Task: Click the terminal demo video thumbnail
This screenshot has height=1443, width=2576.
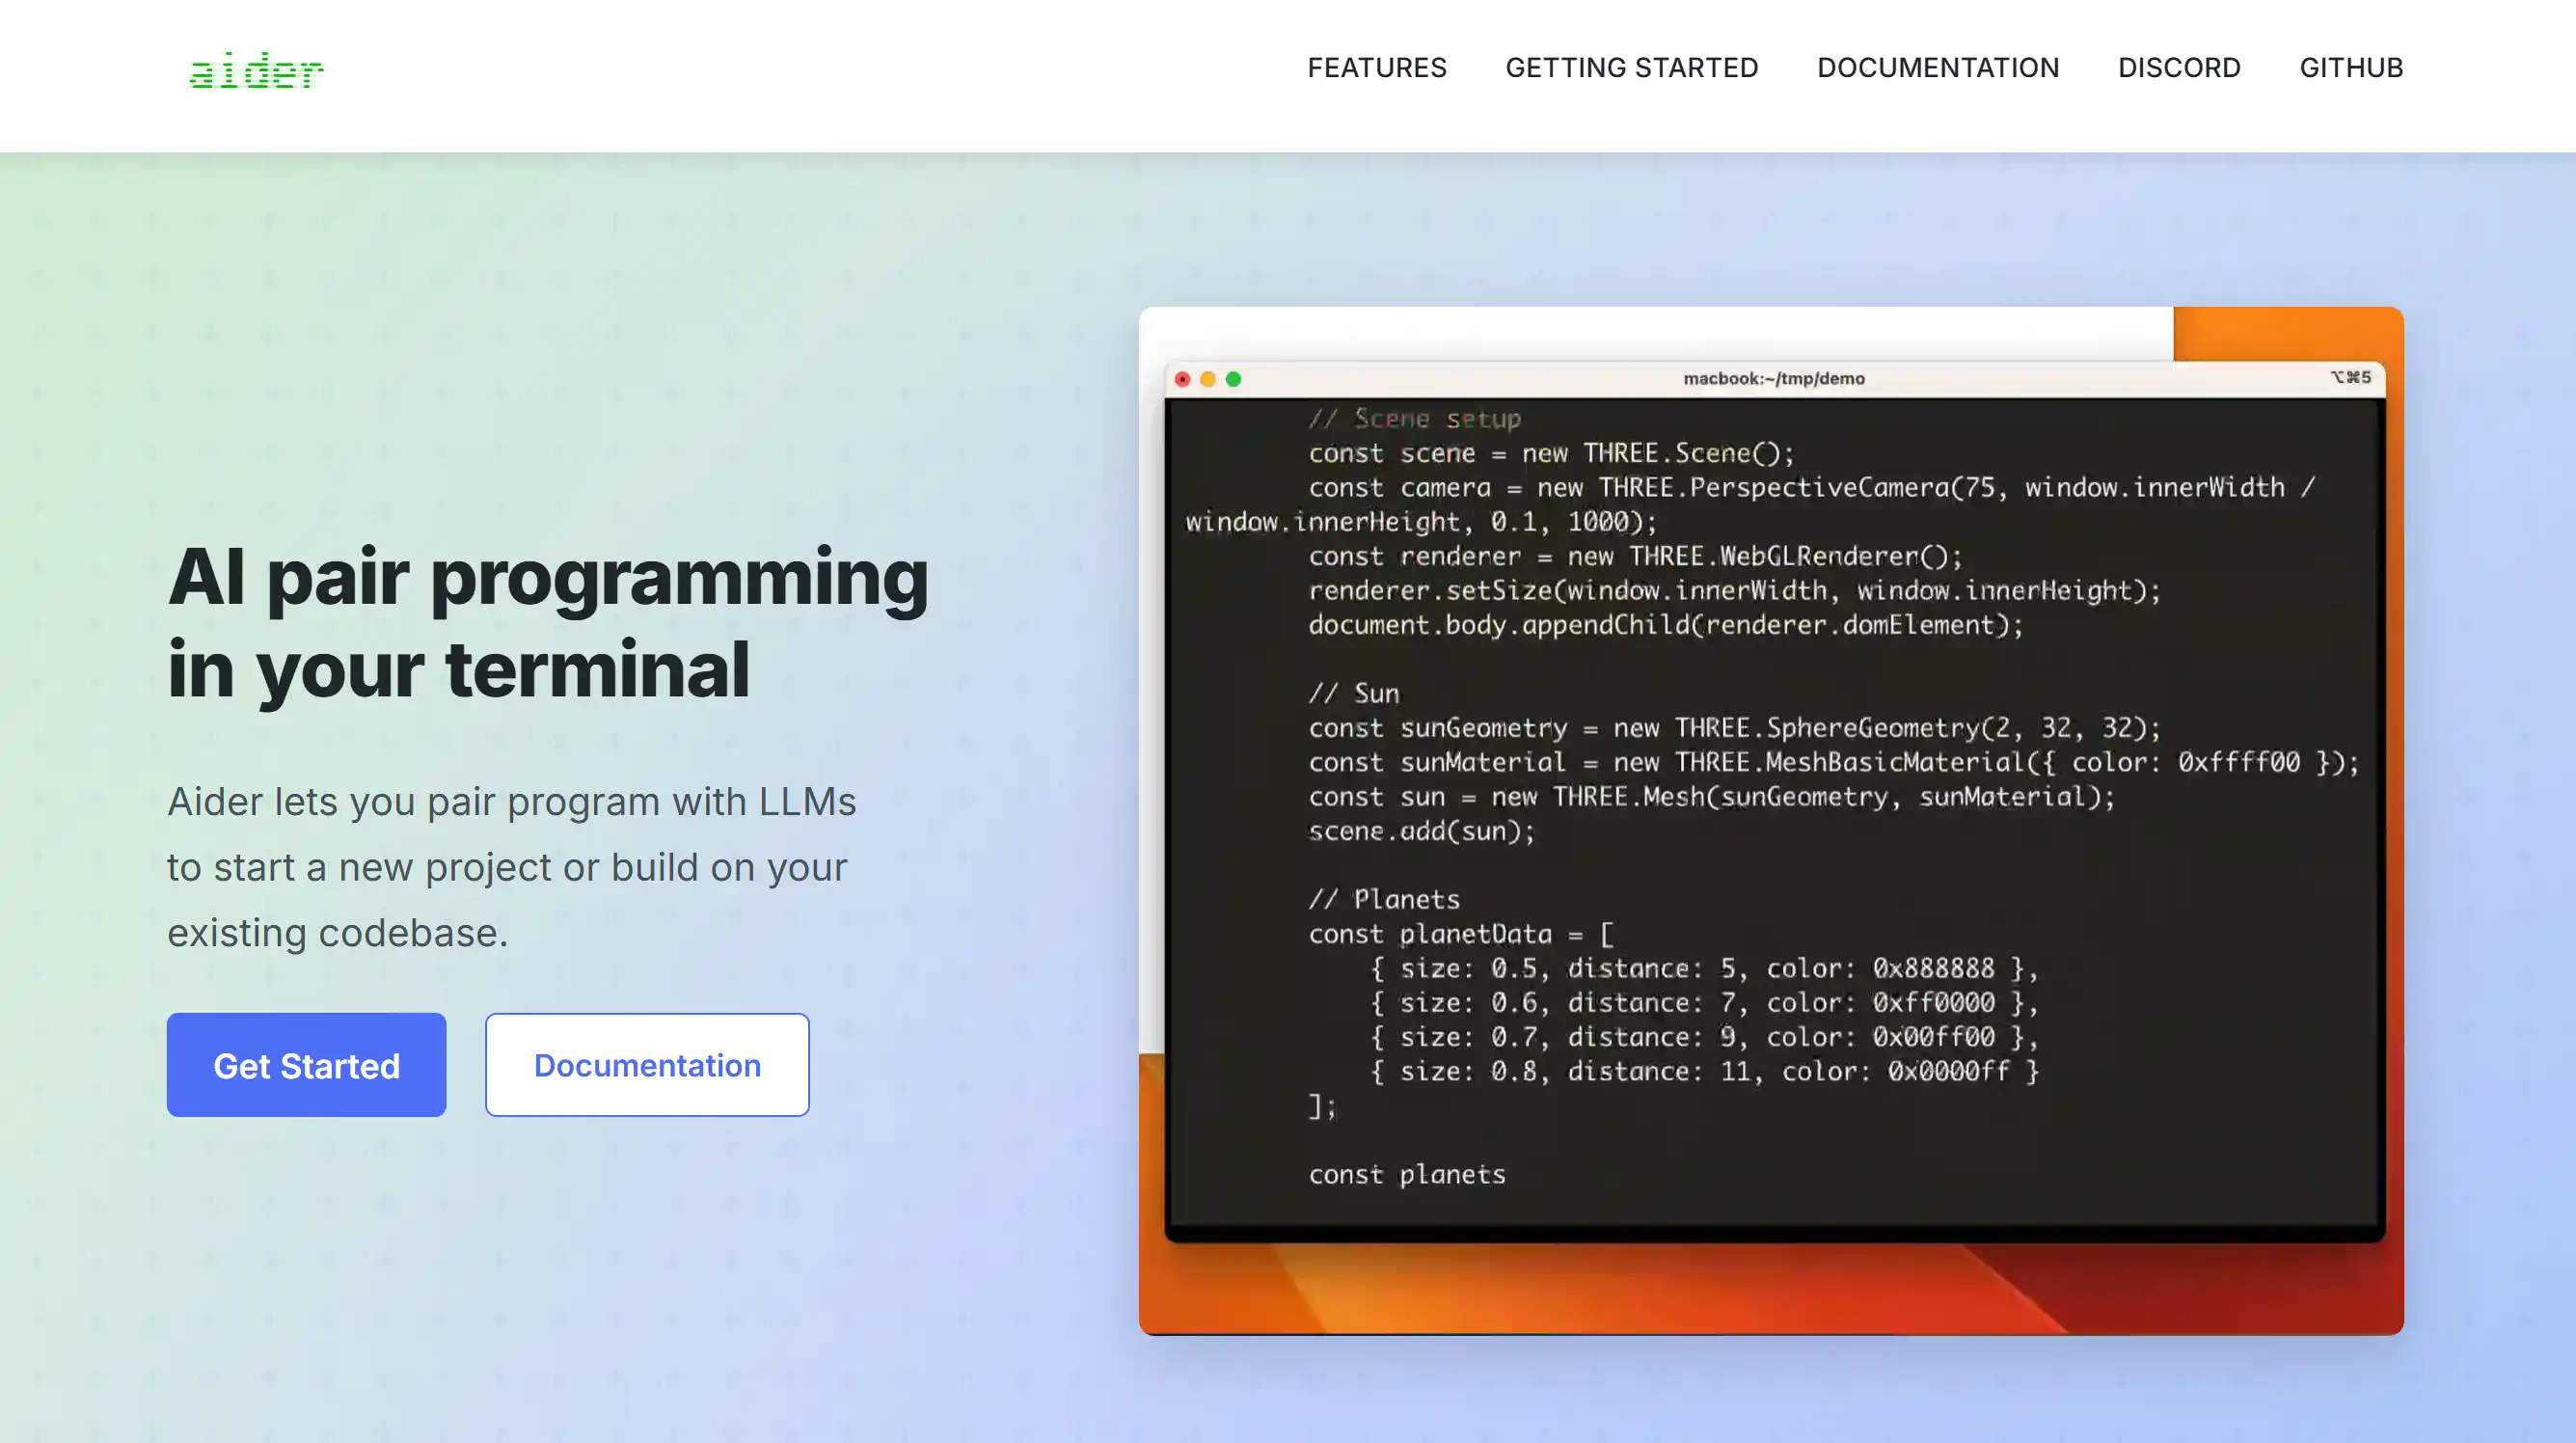Action: coord(1771,820)
